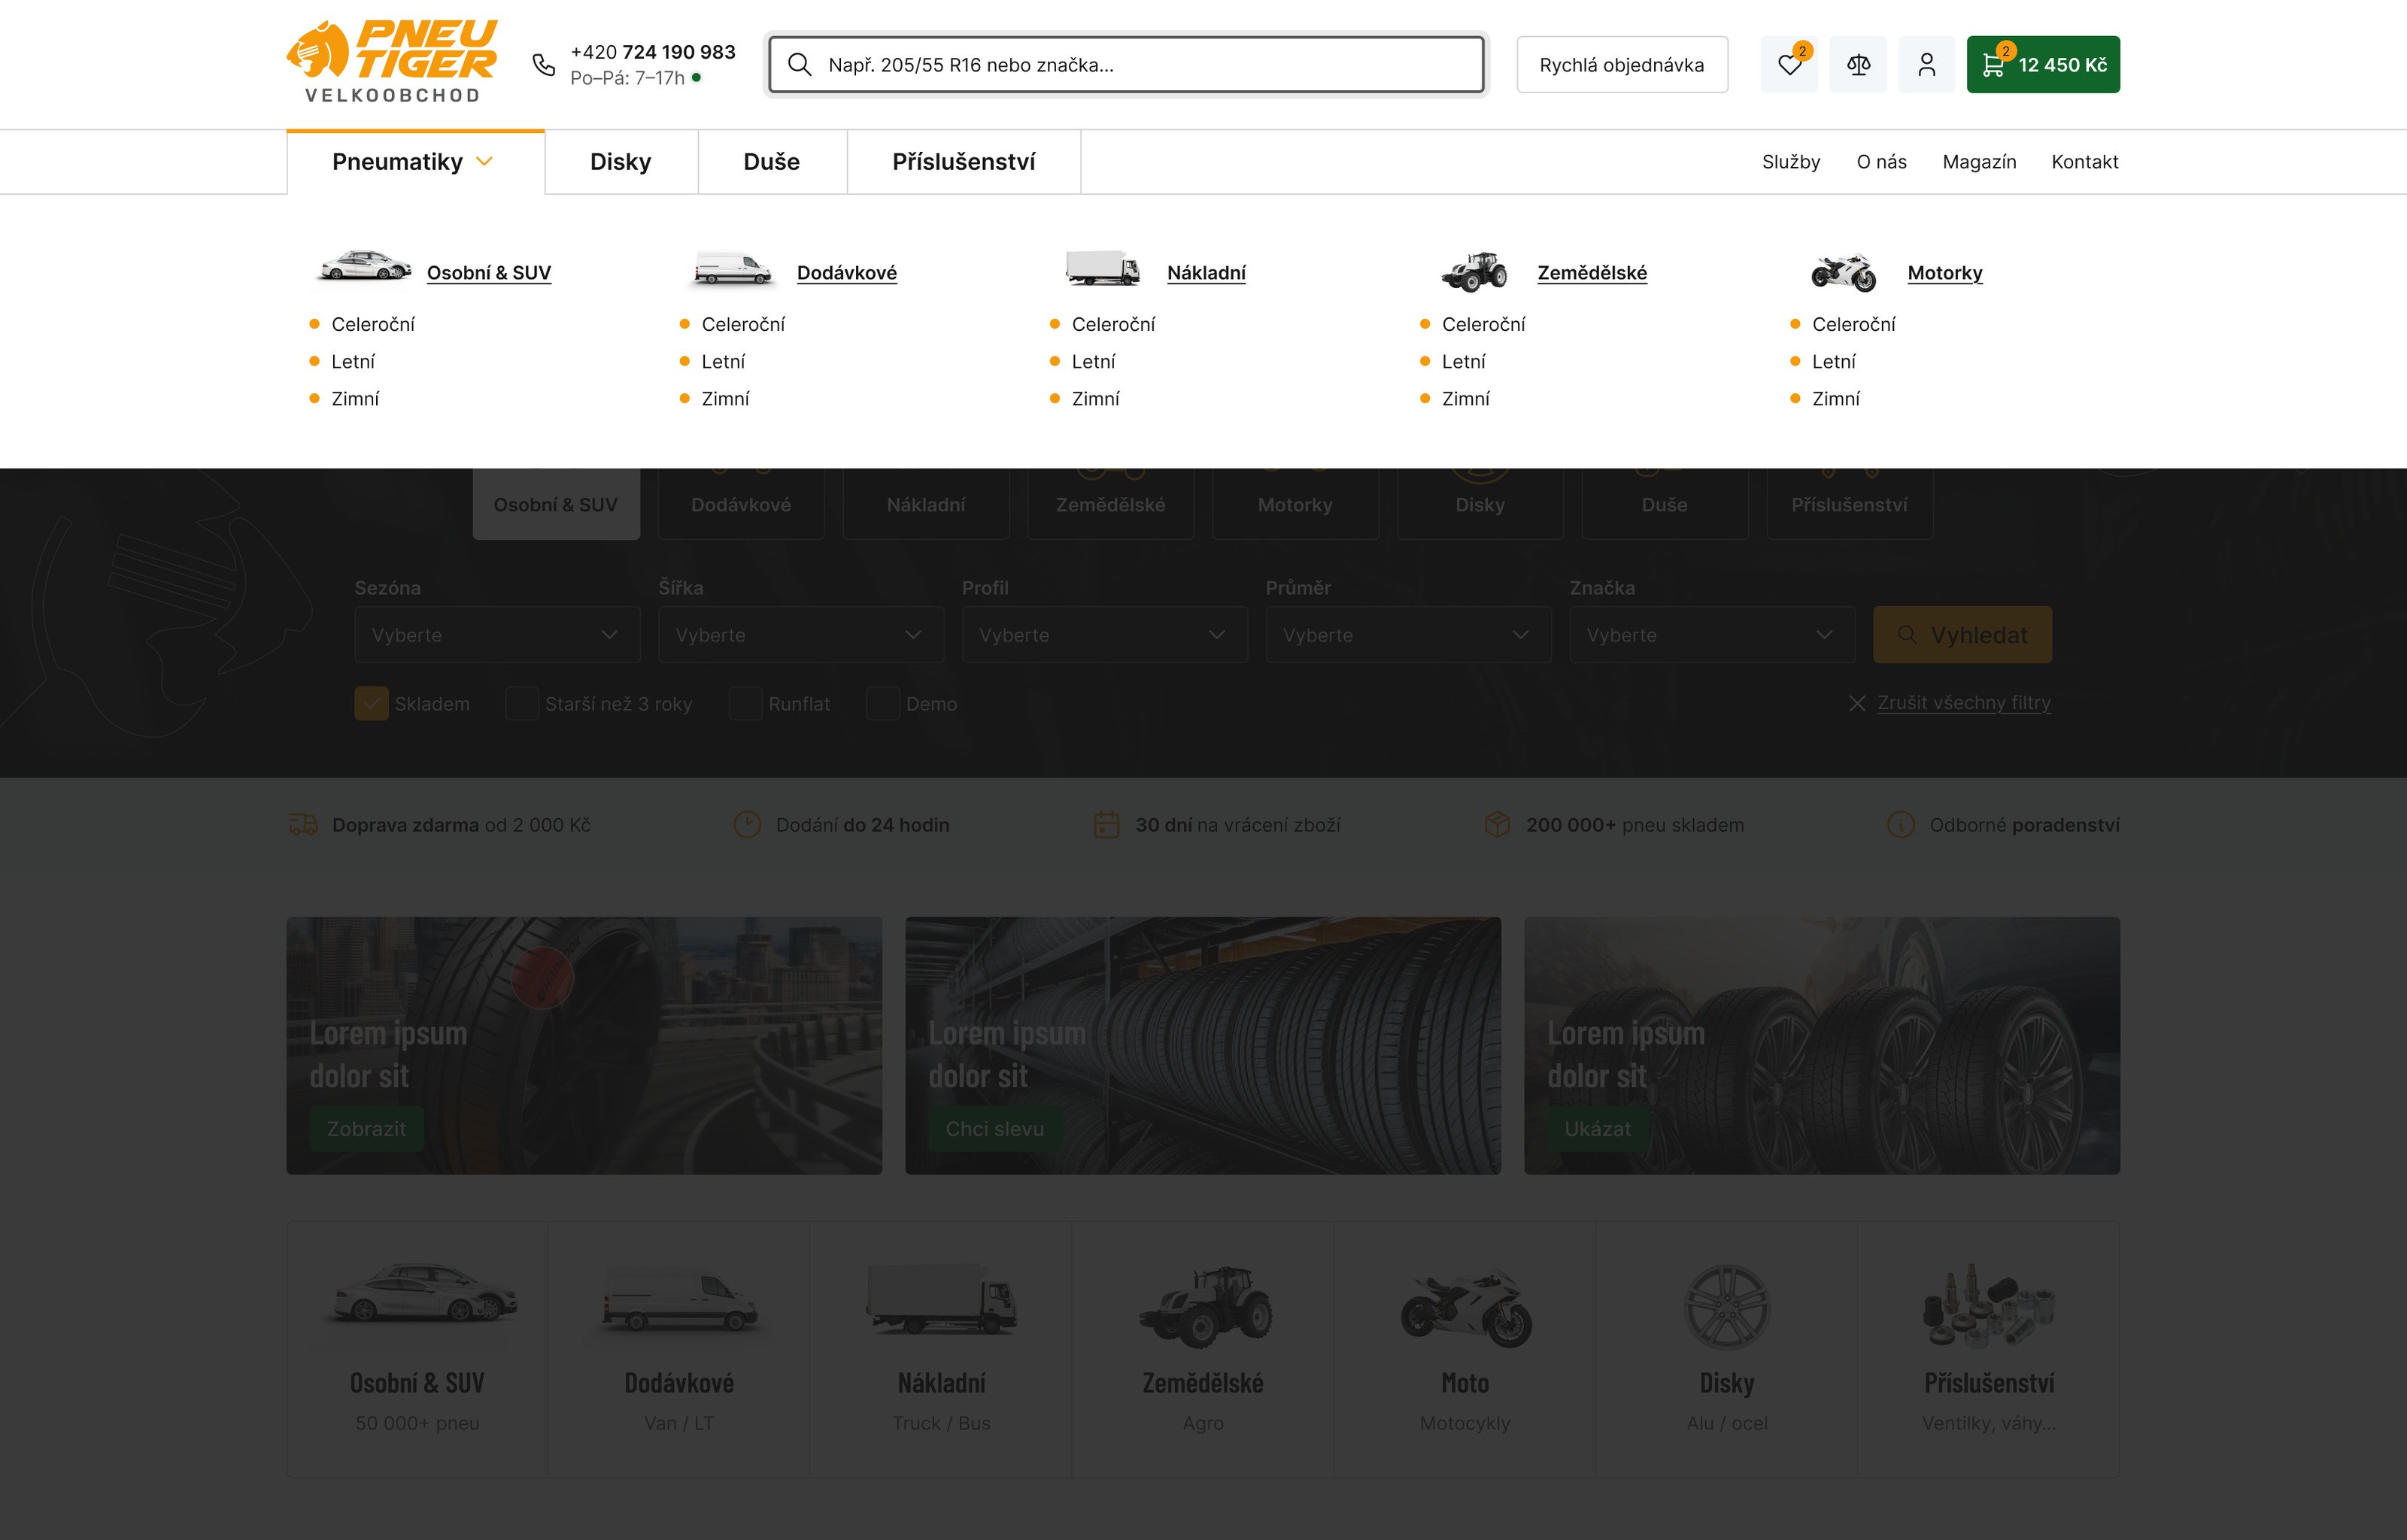Click the info icon by Odborné poradenství

(x=1900, y=825)
